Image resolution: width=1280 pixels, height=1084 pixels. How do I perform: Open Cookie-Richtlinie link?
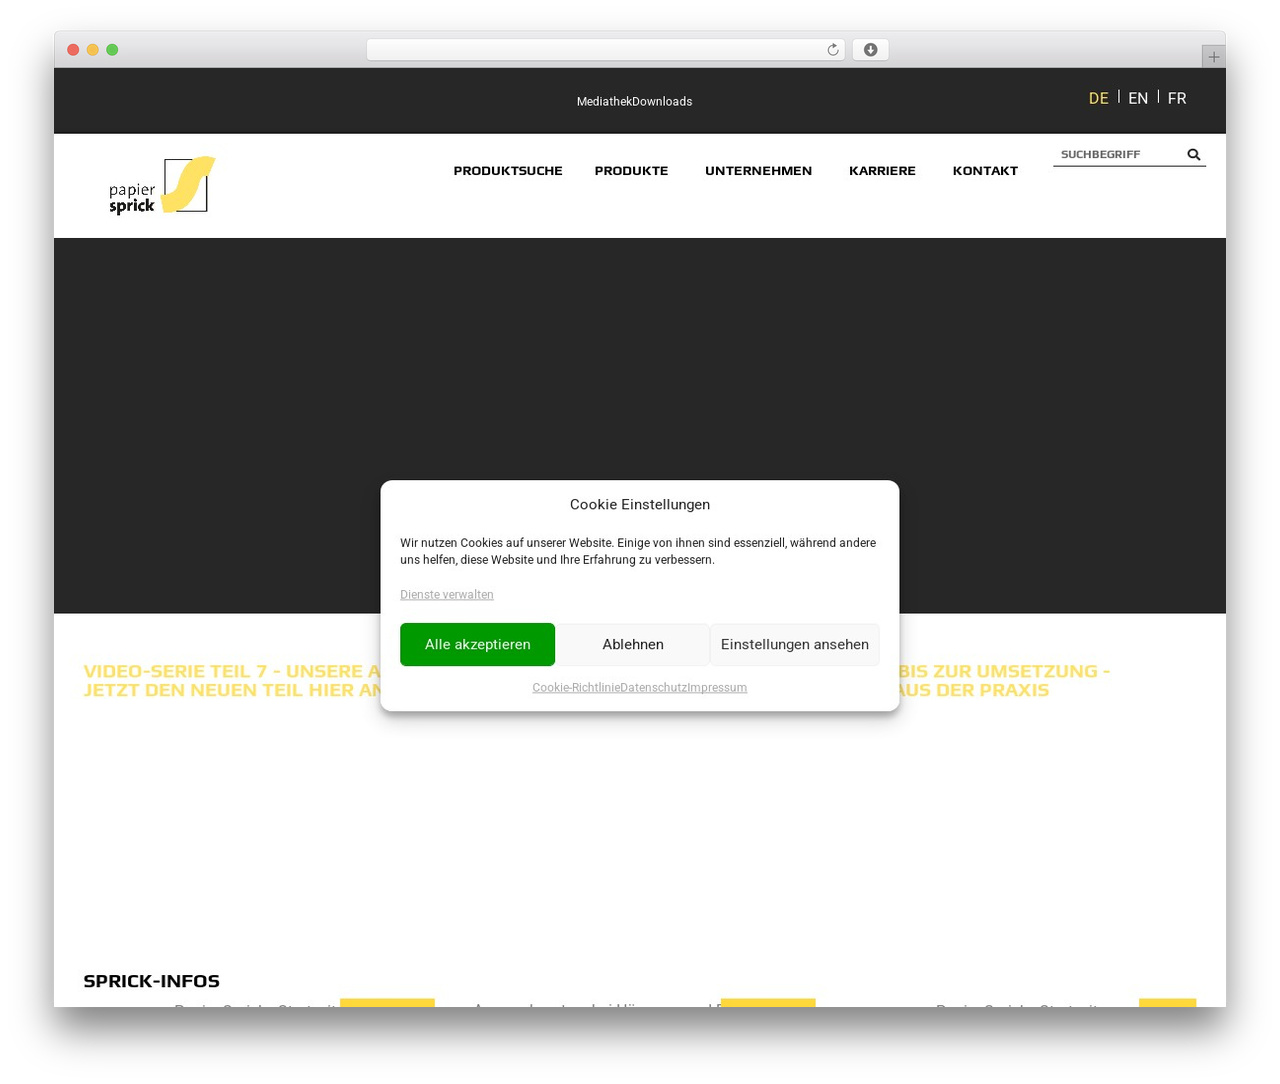(576, 687)
